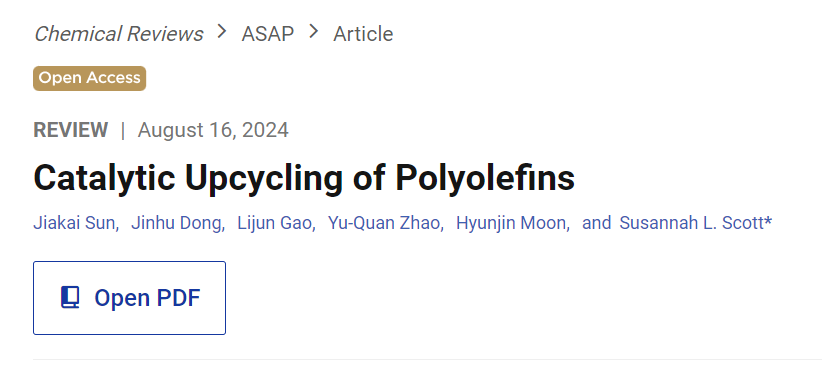
Task: Click the Open Access badge
Action: click(90, 78)
